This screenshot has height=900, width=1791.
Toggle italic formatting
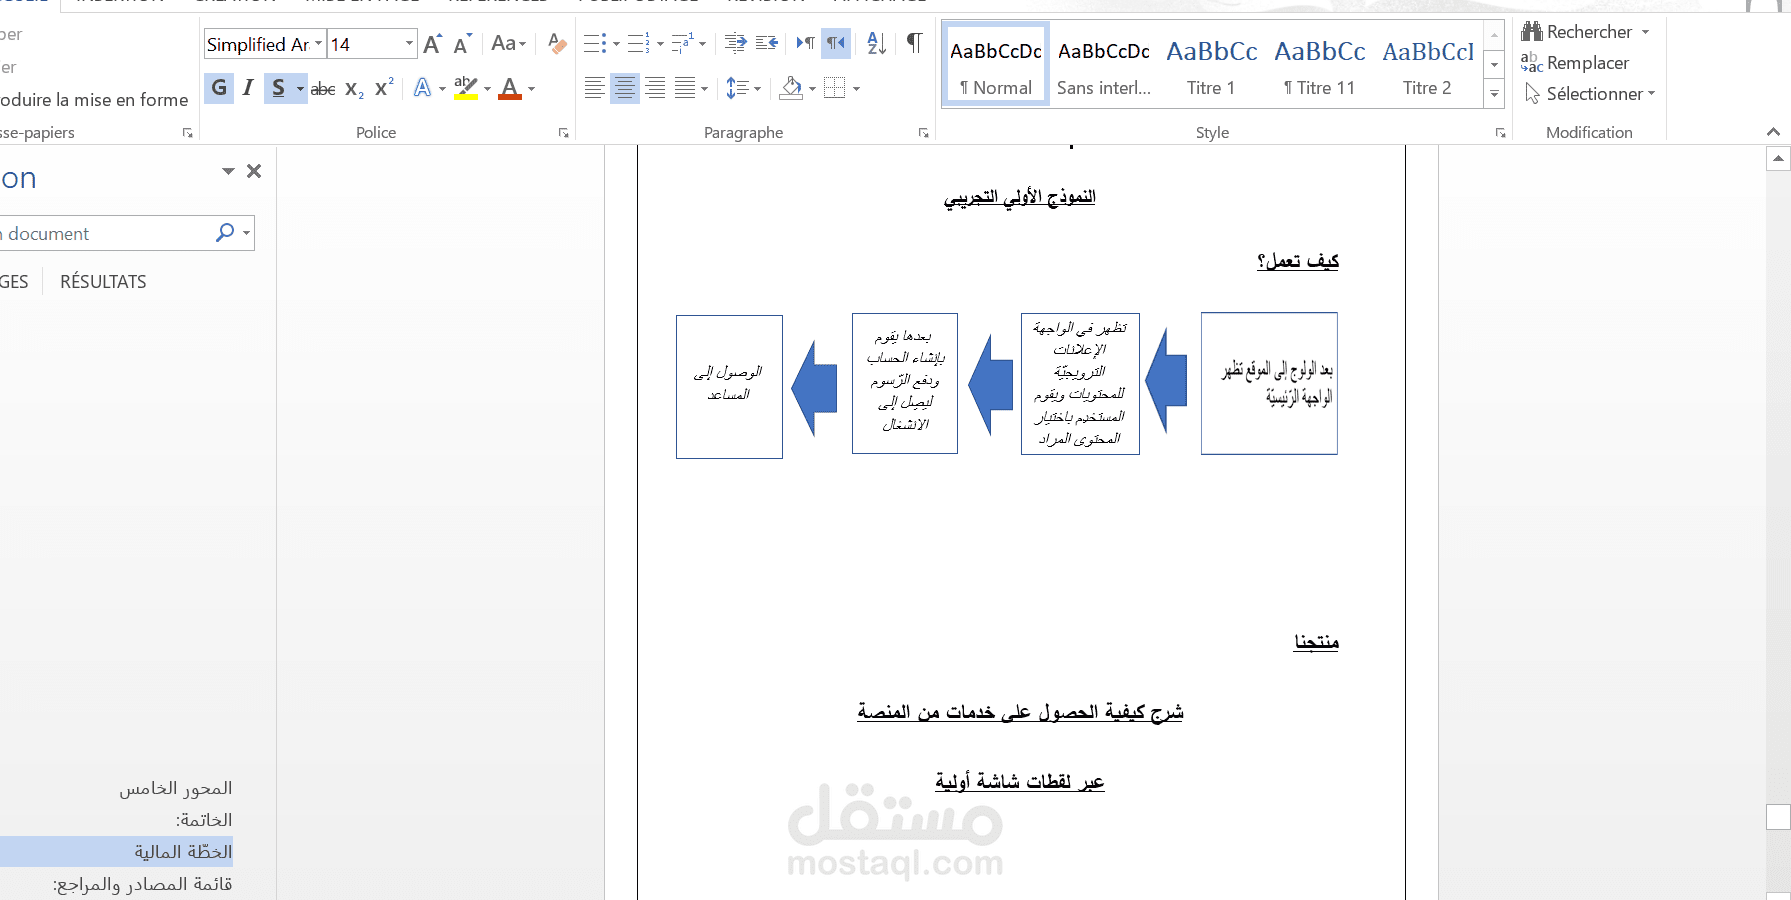coord(248,88)
